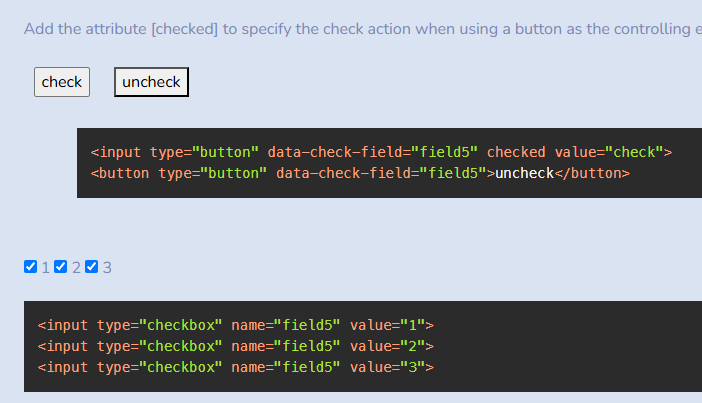Click the checkbox code line with value="1"

[235, 325]
